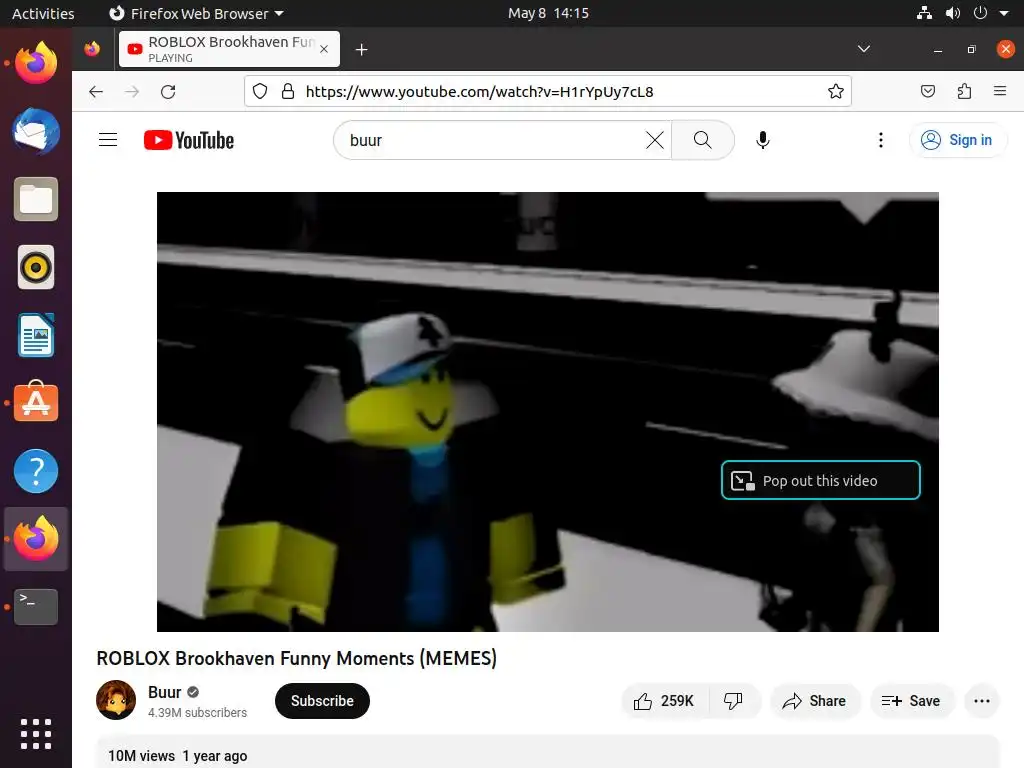Go back in Firefox

[96, 91]
